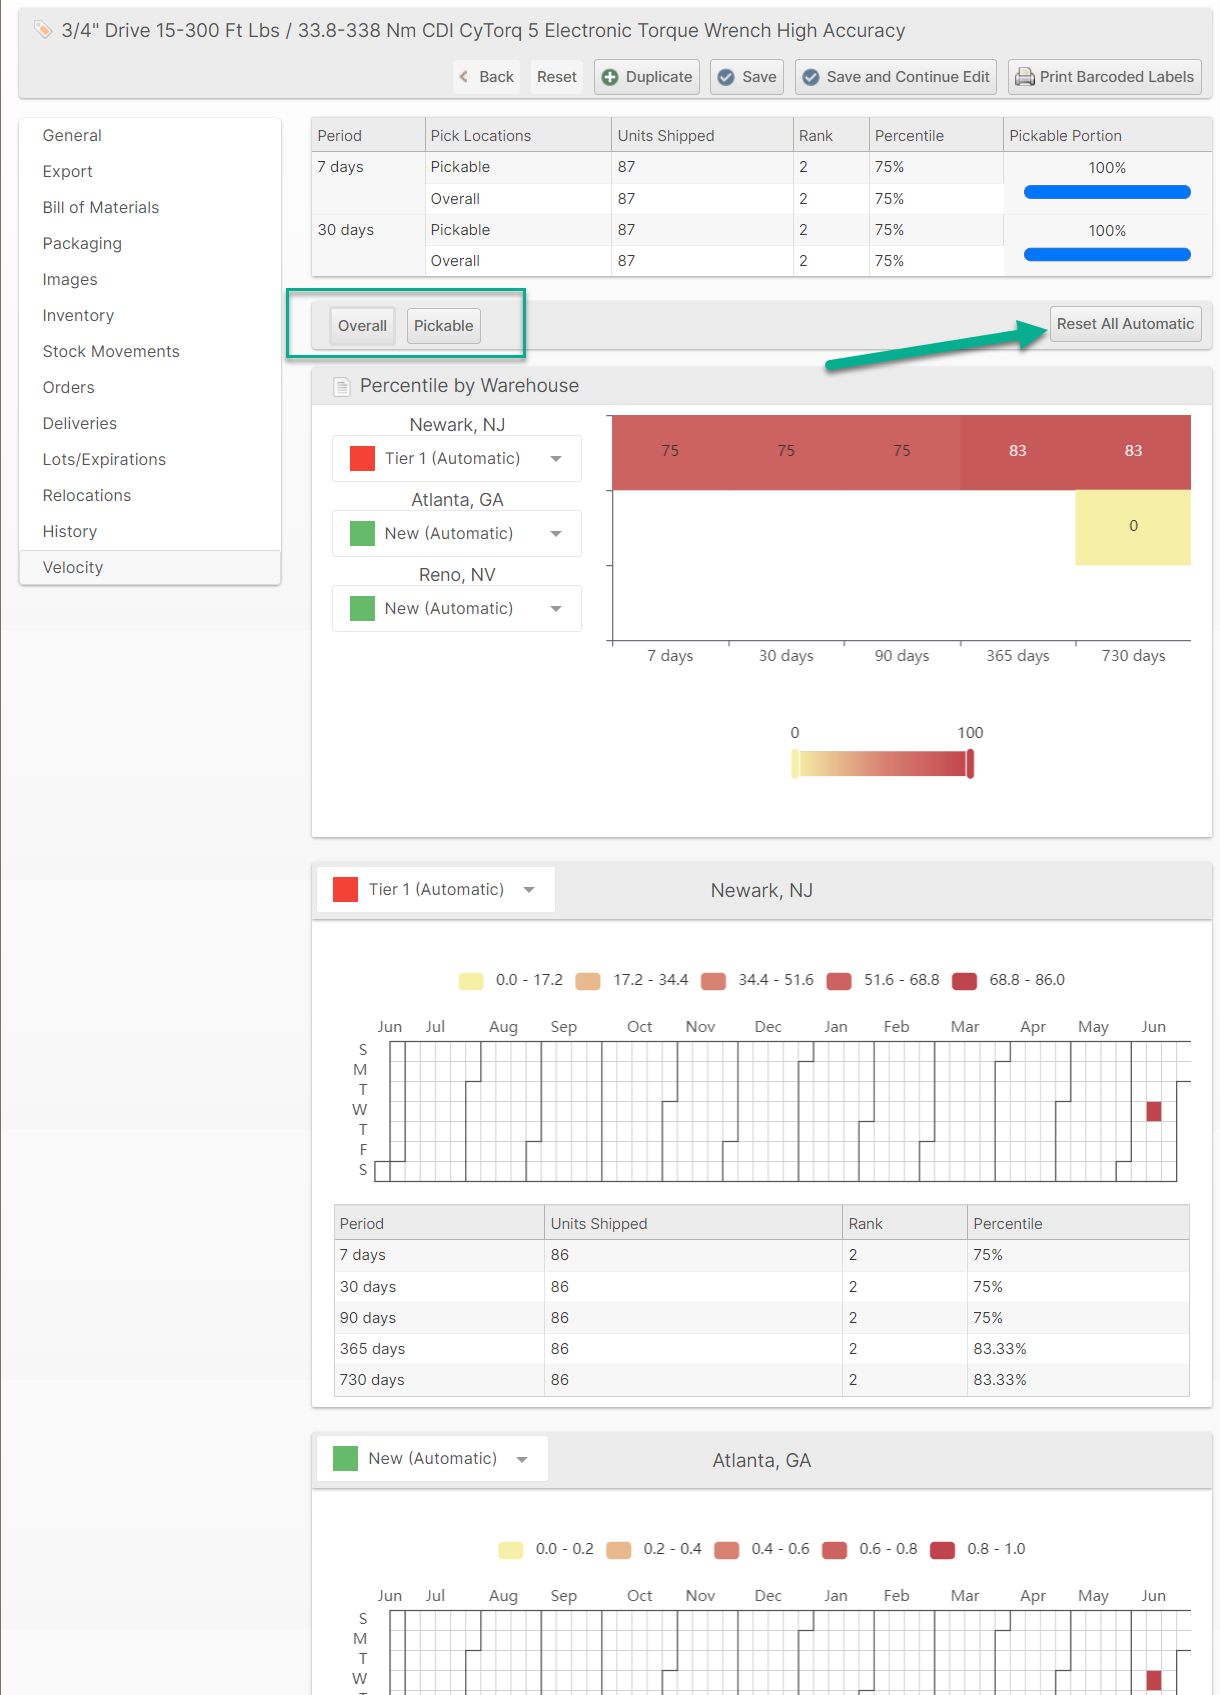Click the document icon beside Percentile by Warehouse
The height and width of the screenshot is (1695, 1220).
(342, 386)
